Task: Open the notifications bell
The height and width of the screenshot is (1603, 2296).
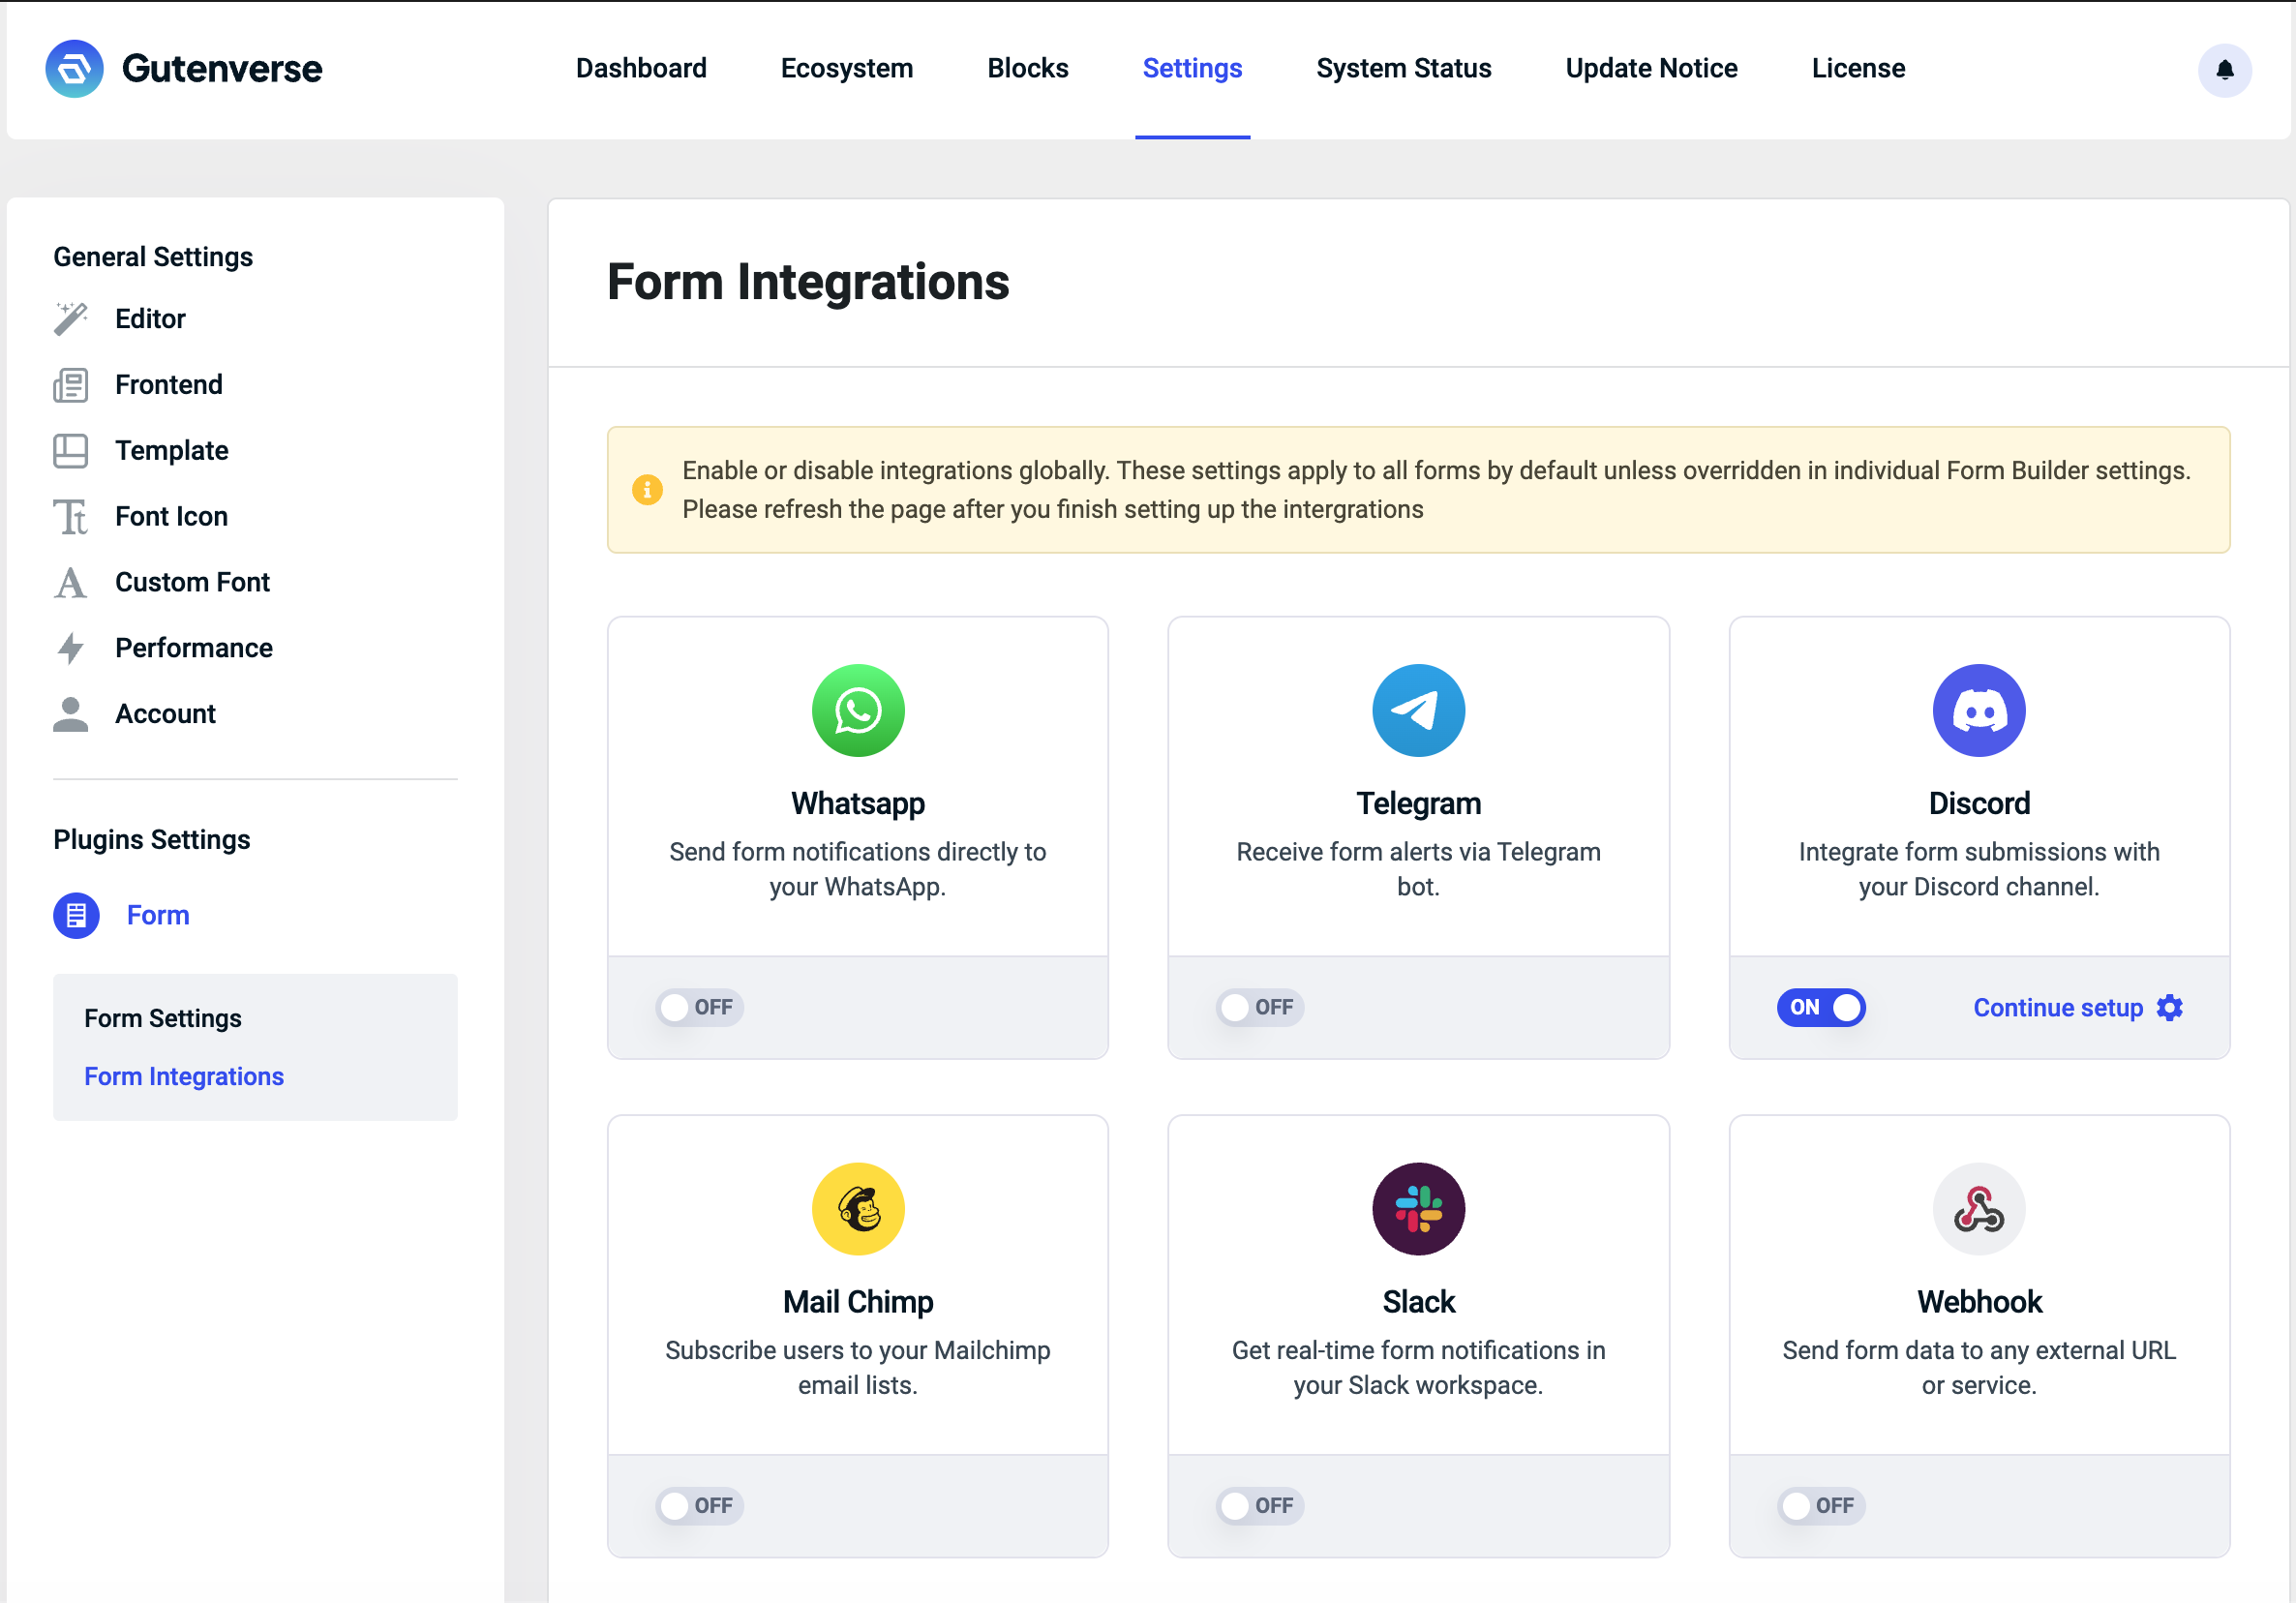Action: tap(2224, 69)
